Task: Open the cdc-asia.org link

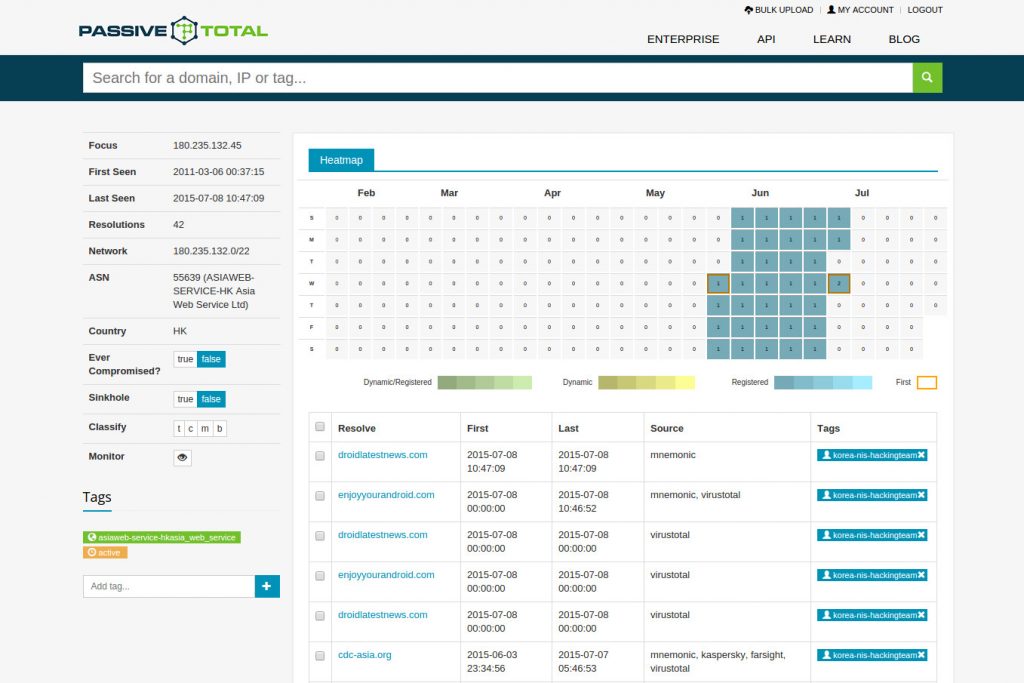Action: point(364,655)
